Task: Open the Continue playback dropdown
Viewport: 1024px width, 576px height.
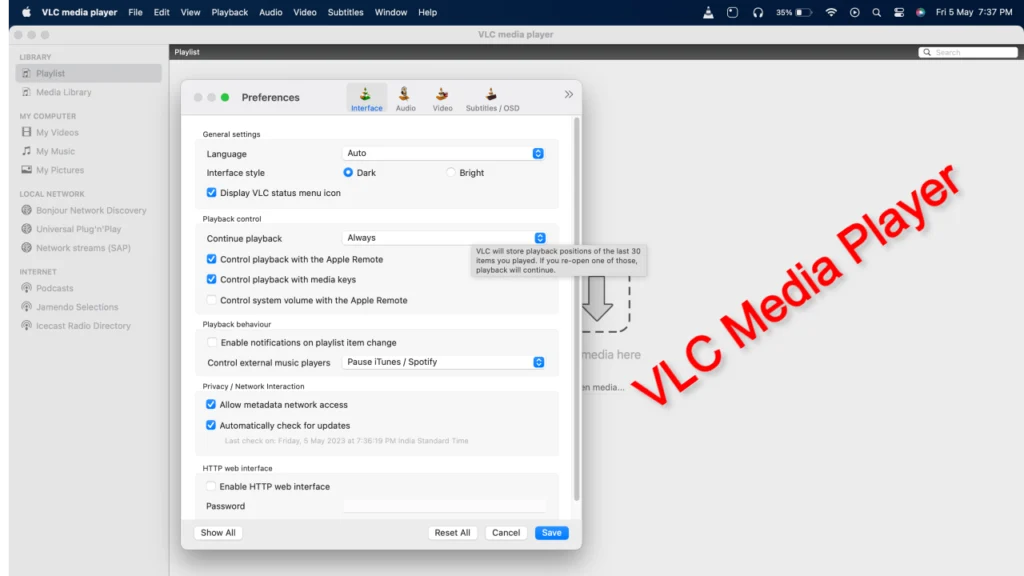Action: click(x=443, y=238)
